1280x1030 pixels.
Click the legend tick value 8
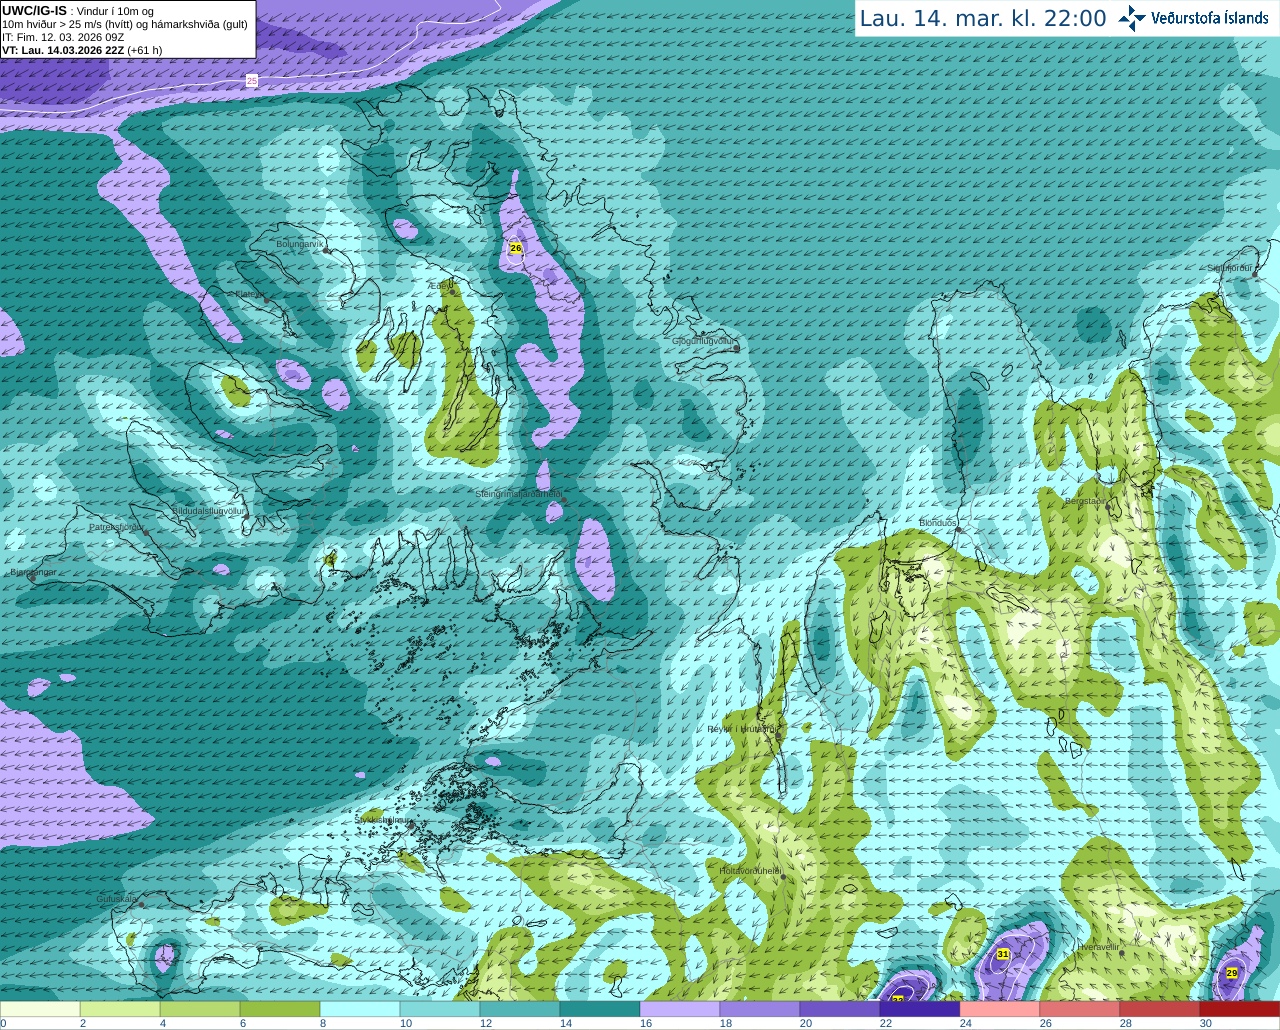(x=323, y=1023)
